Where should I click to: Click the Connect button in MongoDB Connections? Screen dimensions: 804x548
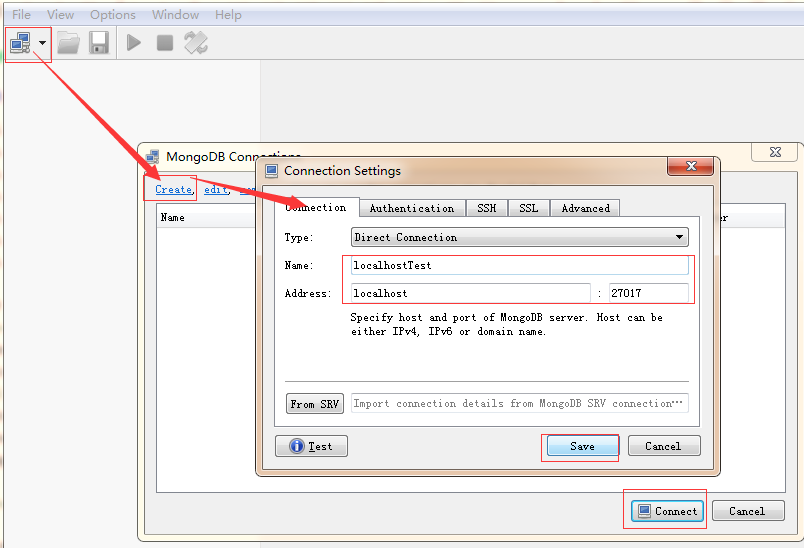pos(667,511)
